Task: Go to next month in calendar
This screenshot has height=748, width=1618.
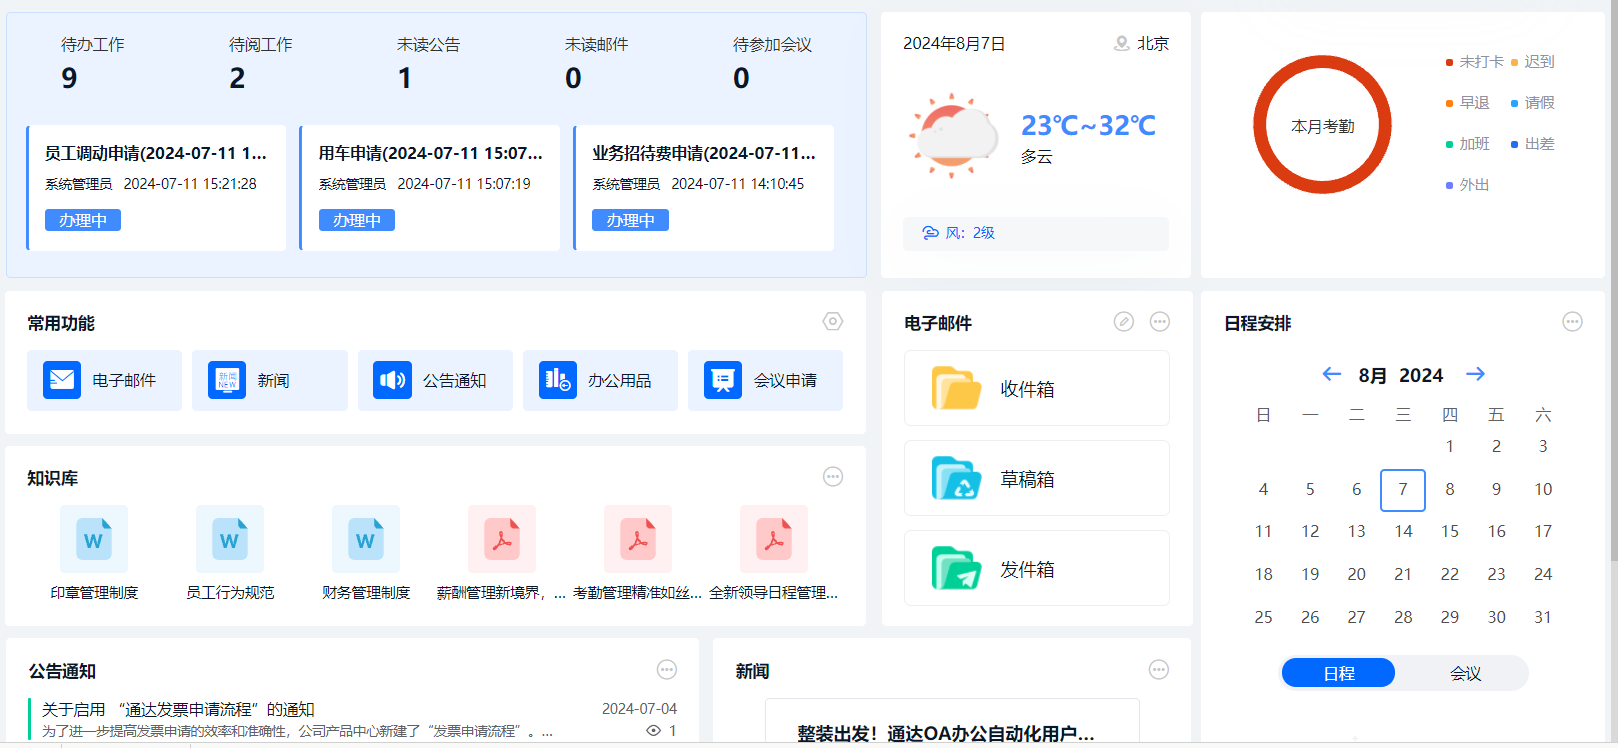Action: point(1475,374)
